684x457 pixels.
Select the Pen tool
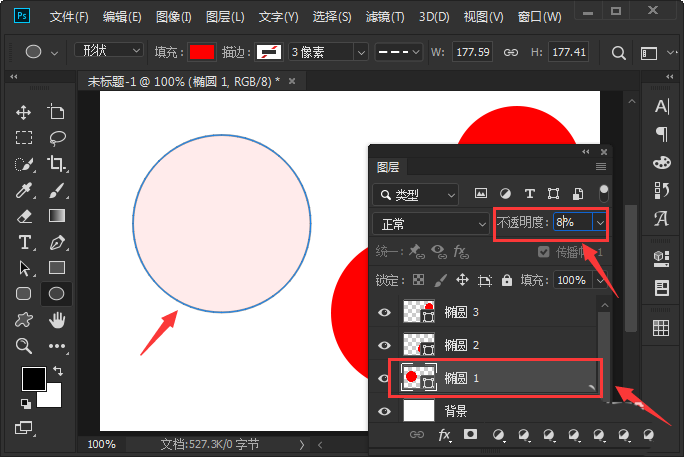click(x=57, y=242)
